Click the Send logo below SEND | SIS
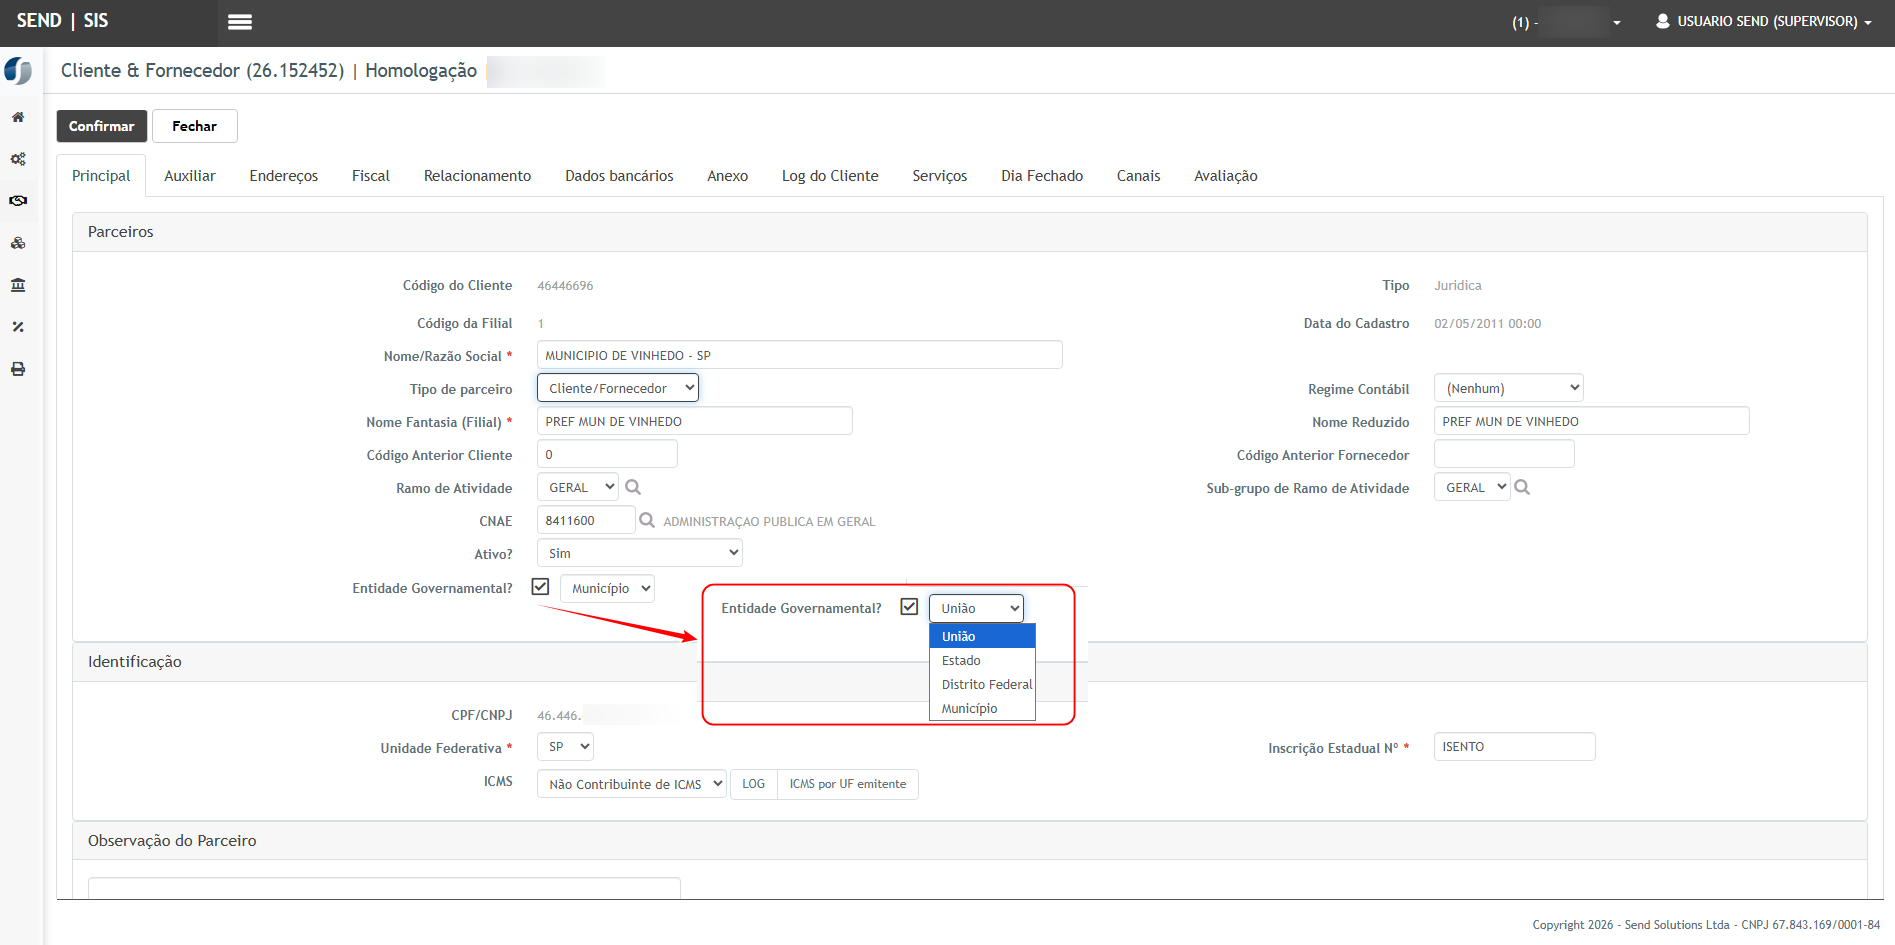 click(x=18, y=71)
